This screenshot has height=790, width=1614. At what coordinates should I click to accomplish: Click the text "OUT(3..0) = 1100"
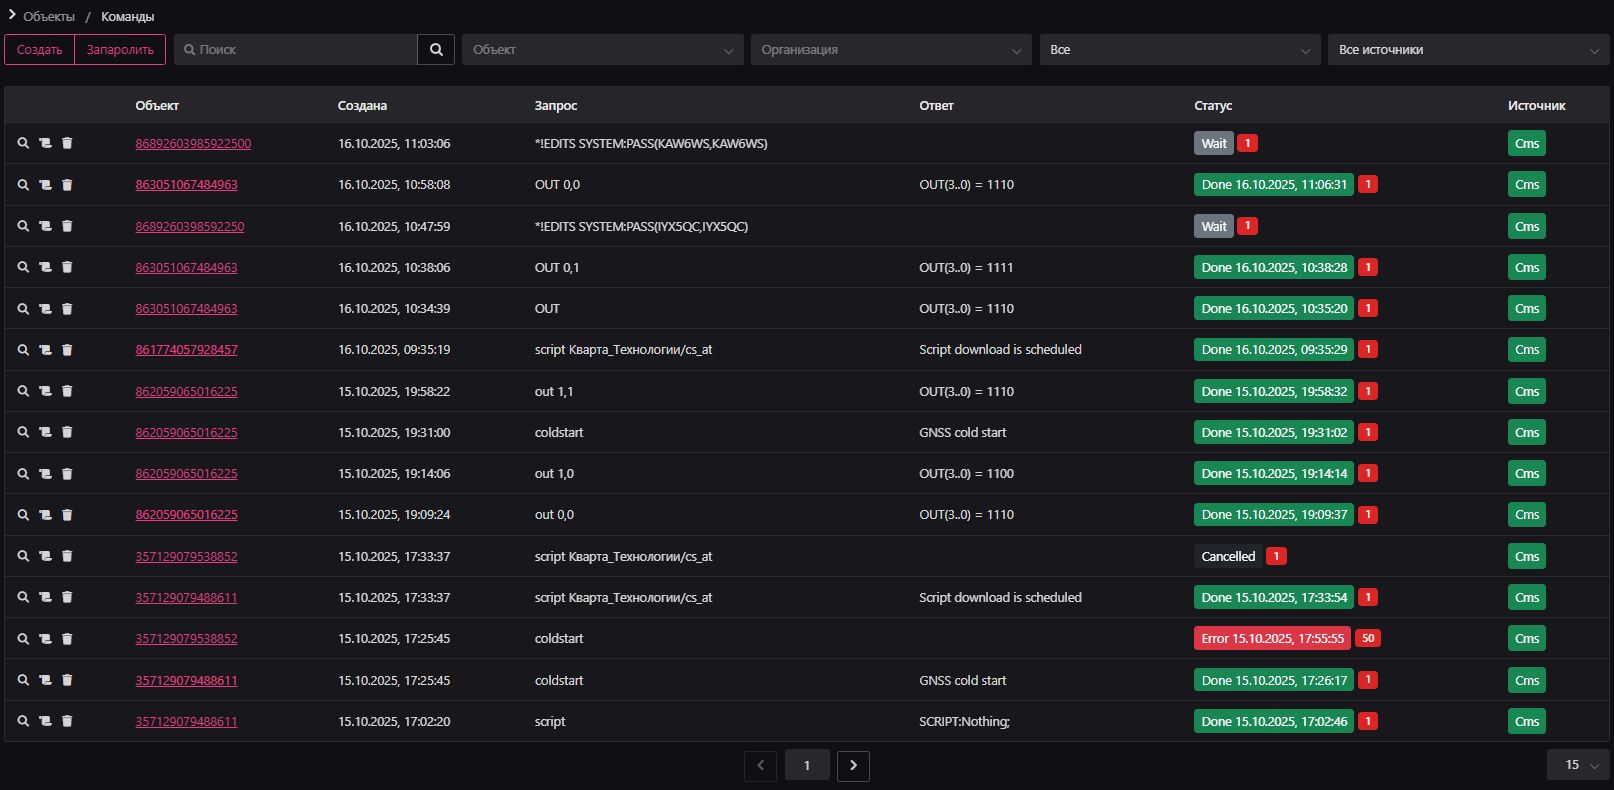tap(966, 473)
